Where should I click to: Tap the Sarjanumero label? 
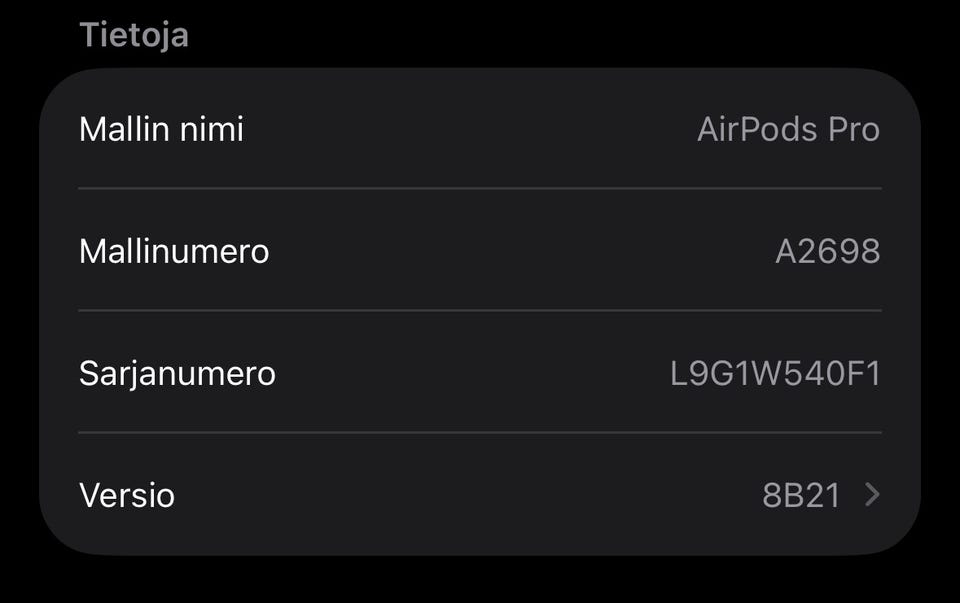tap(177, 373)
